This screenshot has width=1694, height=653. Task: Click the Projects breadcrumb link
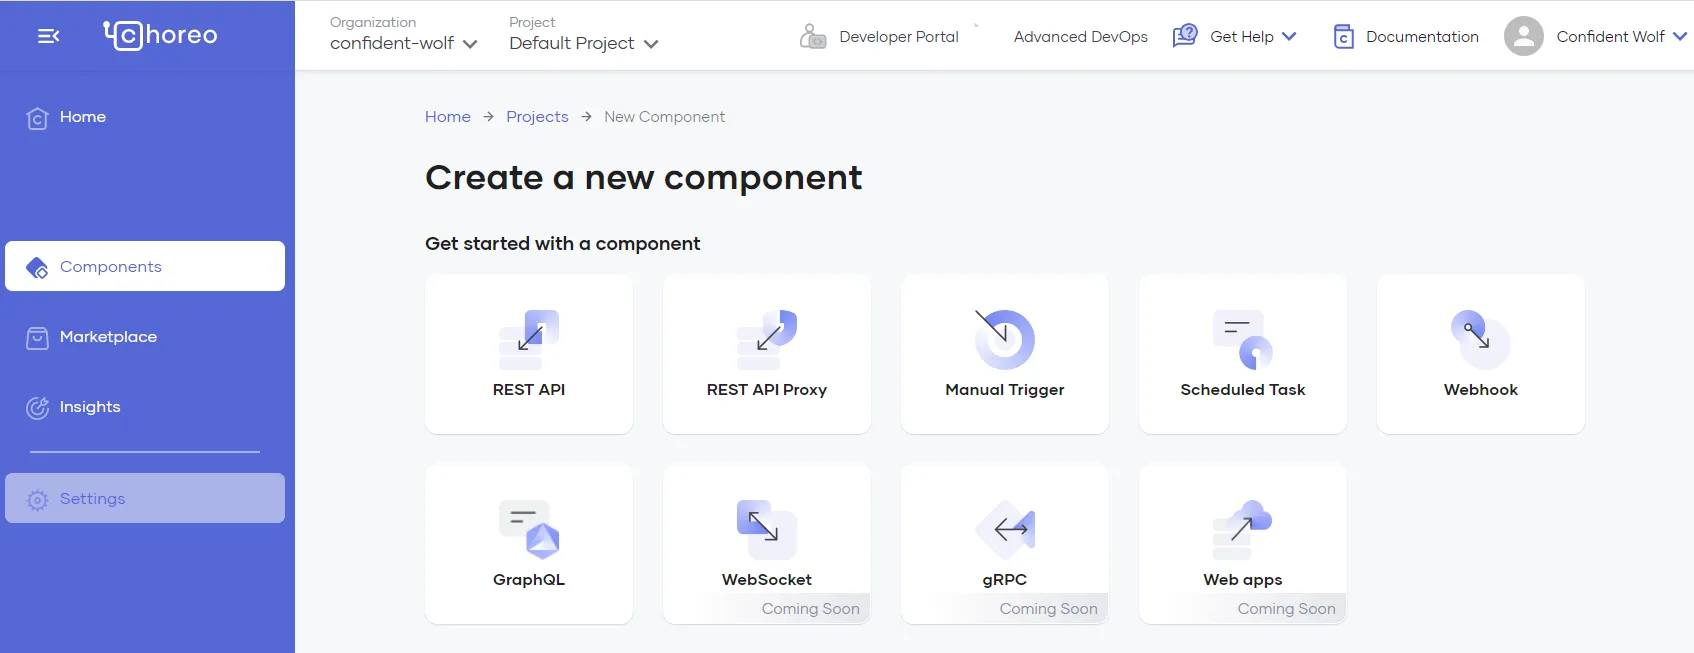(x=537, y=117)
